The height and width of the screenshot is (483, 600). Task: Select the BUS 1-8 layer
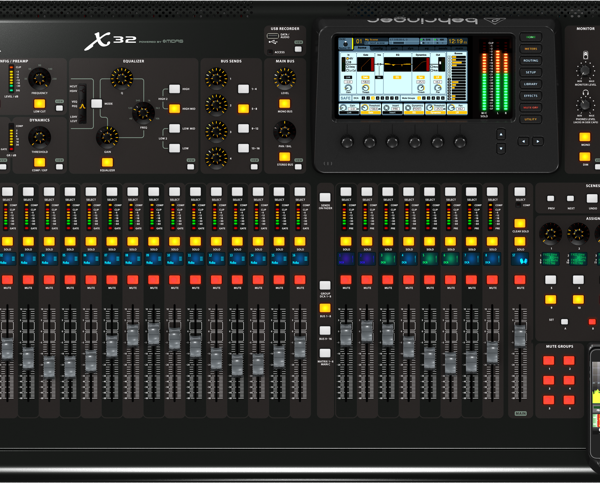[325, 308]
